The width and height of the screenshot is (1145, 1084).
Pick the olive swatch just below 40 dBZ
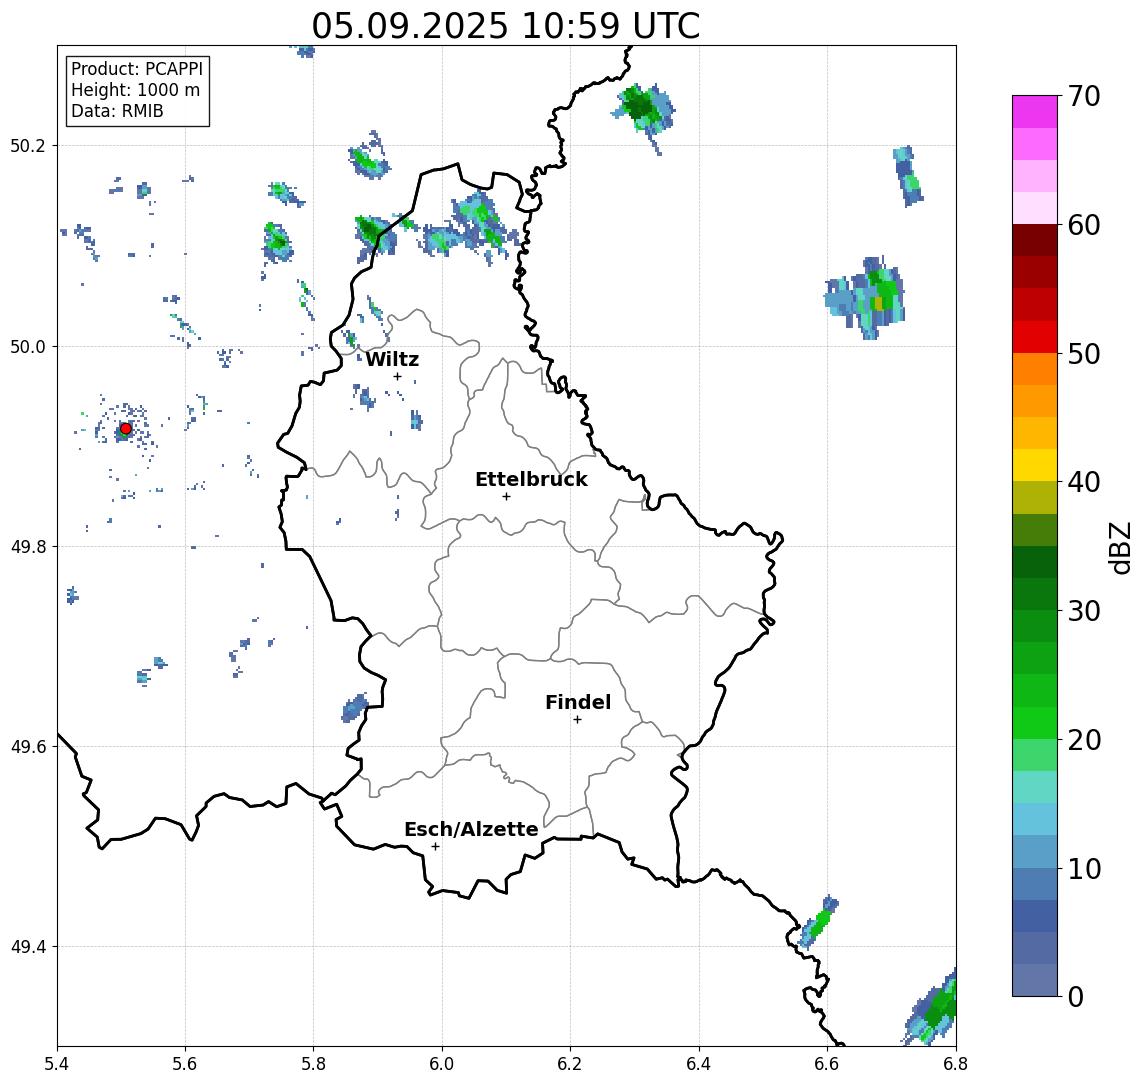[x=1035, y=497]
